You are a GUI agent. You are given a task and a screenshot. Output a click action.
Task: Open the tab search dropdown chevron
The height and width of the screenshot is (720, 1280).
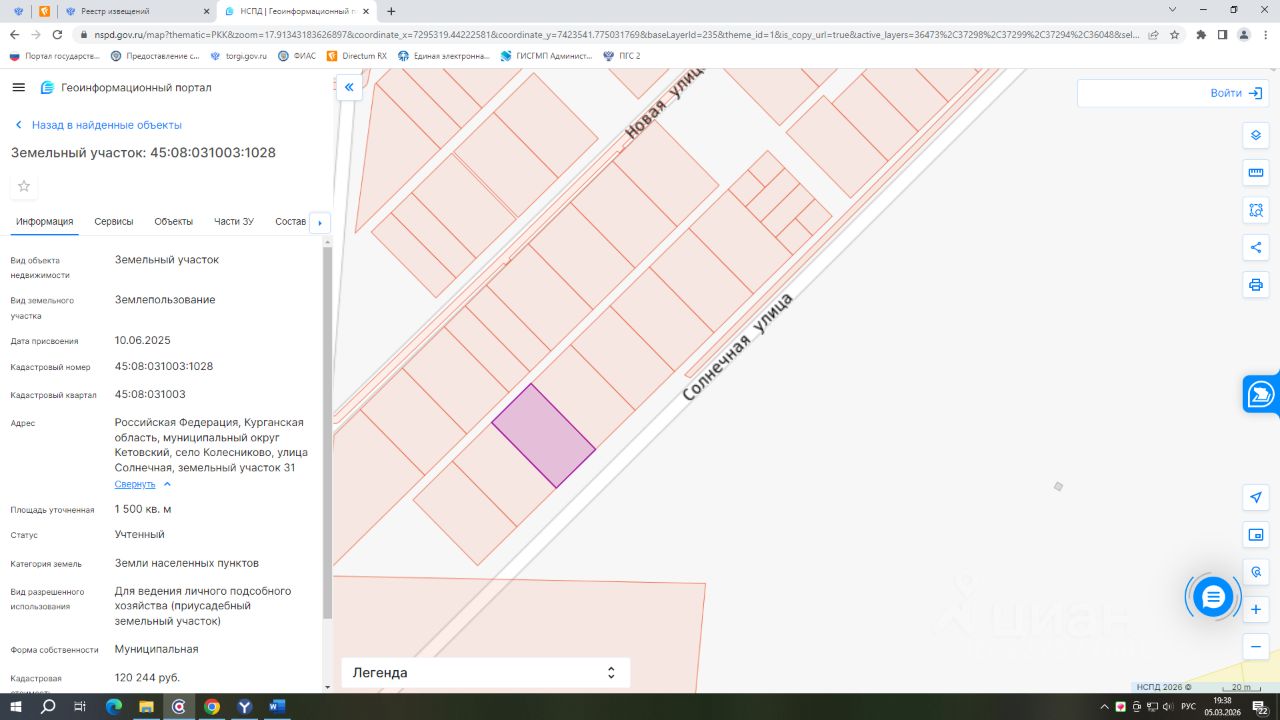(x=1172, y=10)
